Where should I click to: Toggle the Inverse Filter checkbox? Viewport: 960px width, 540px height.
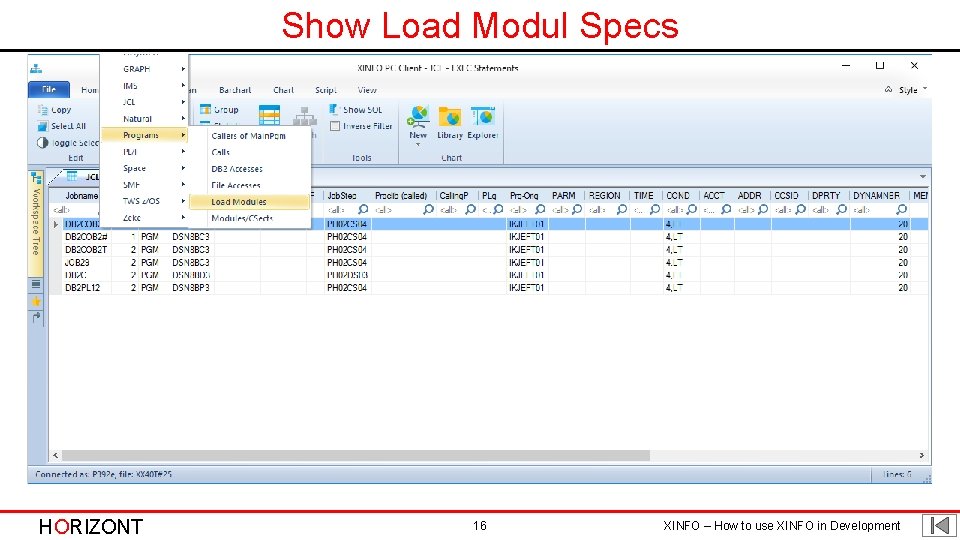coord(335,126)
